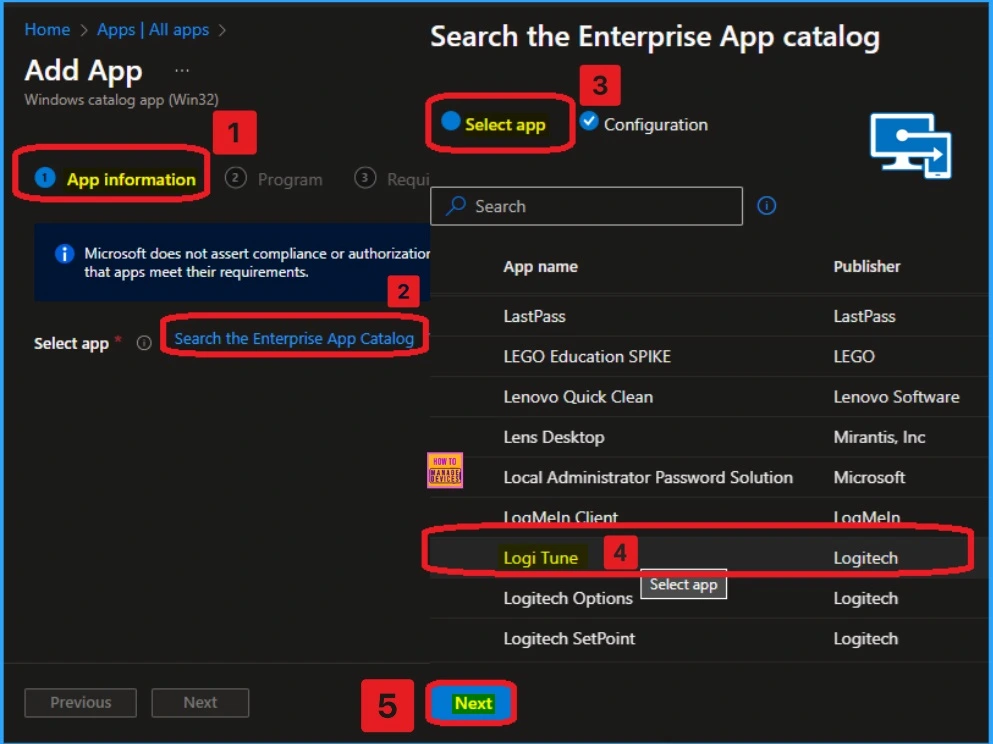
Task: Select the Select app step in catalog
Action: tap(493, 123)
